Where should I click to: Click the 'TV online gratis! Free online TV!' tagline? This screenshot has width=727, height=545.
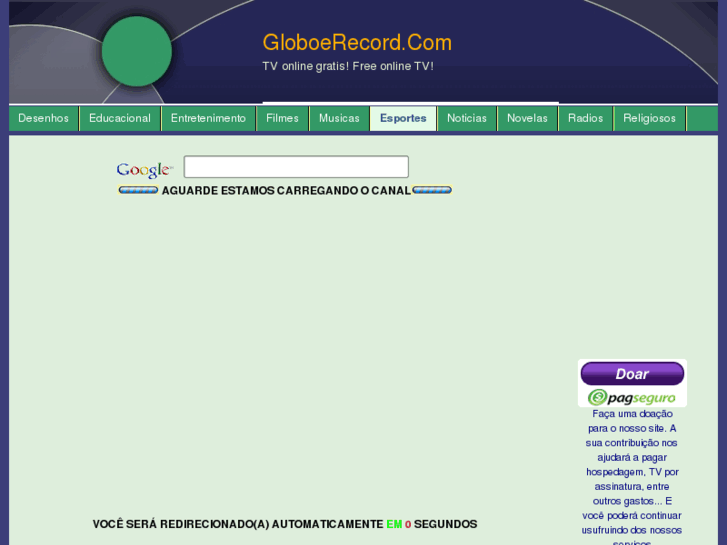[348, 66]
